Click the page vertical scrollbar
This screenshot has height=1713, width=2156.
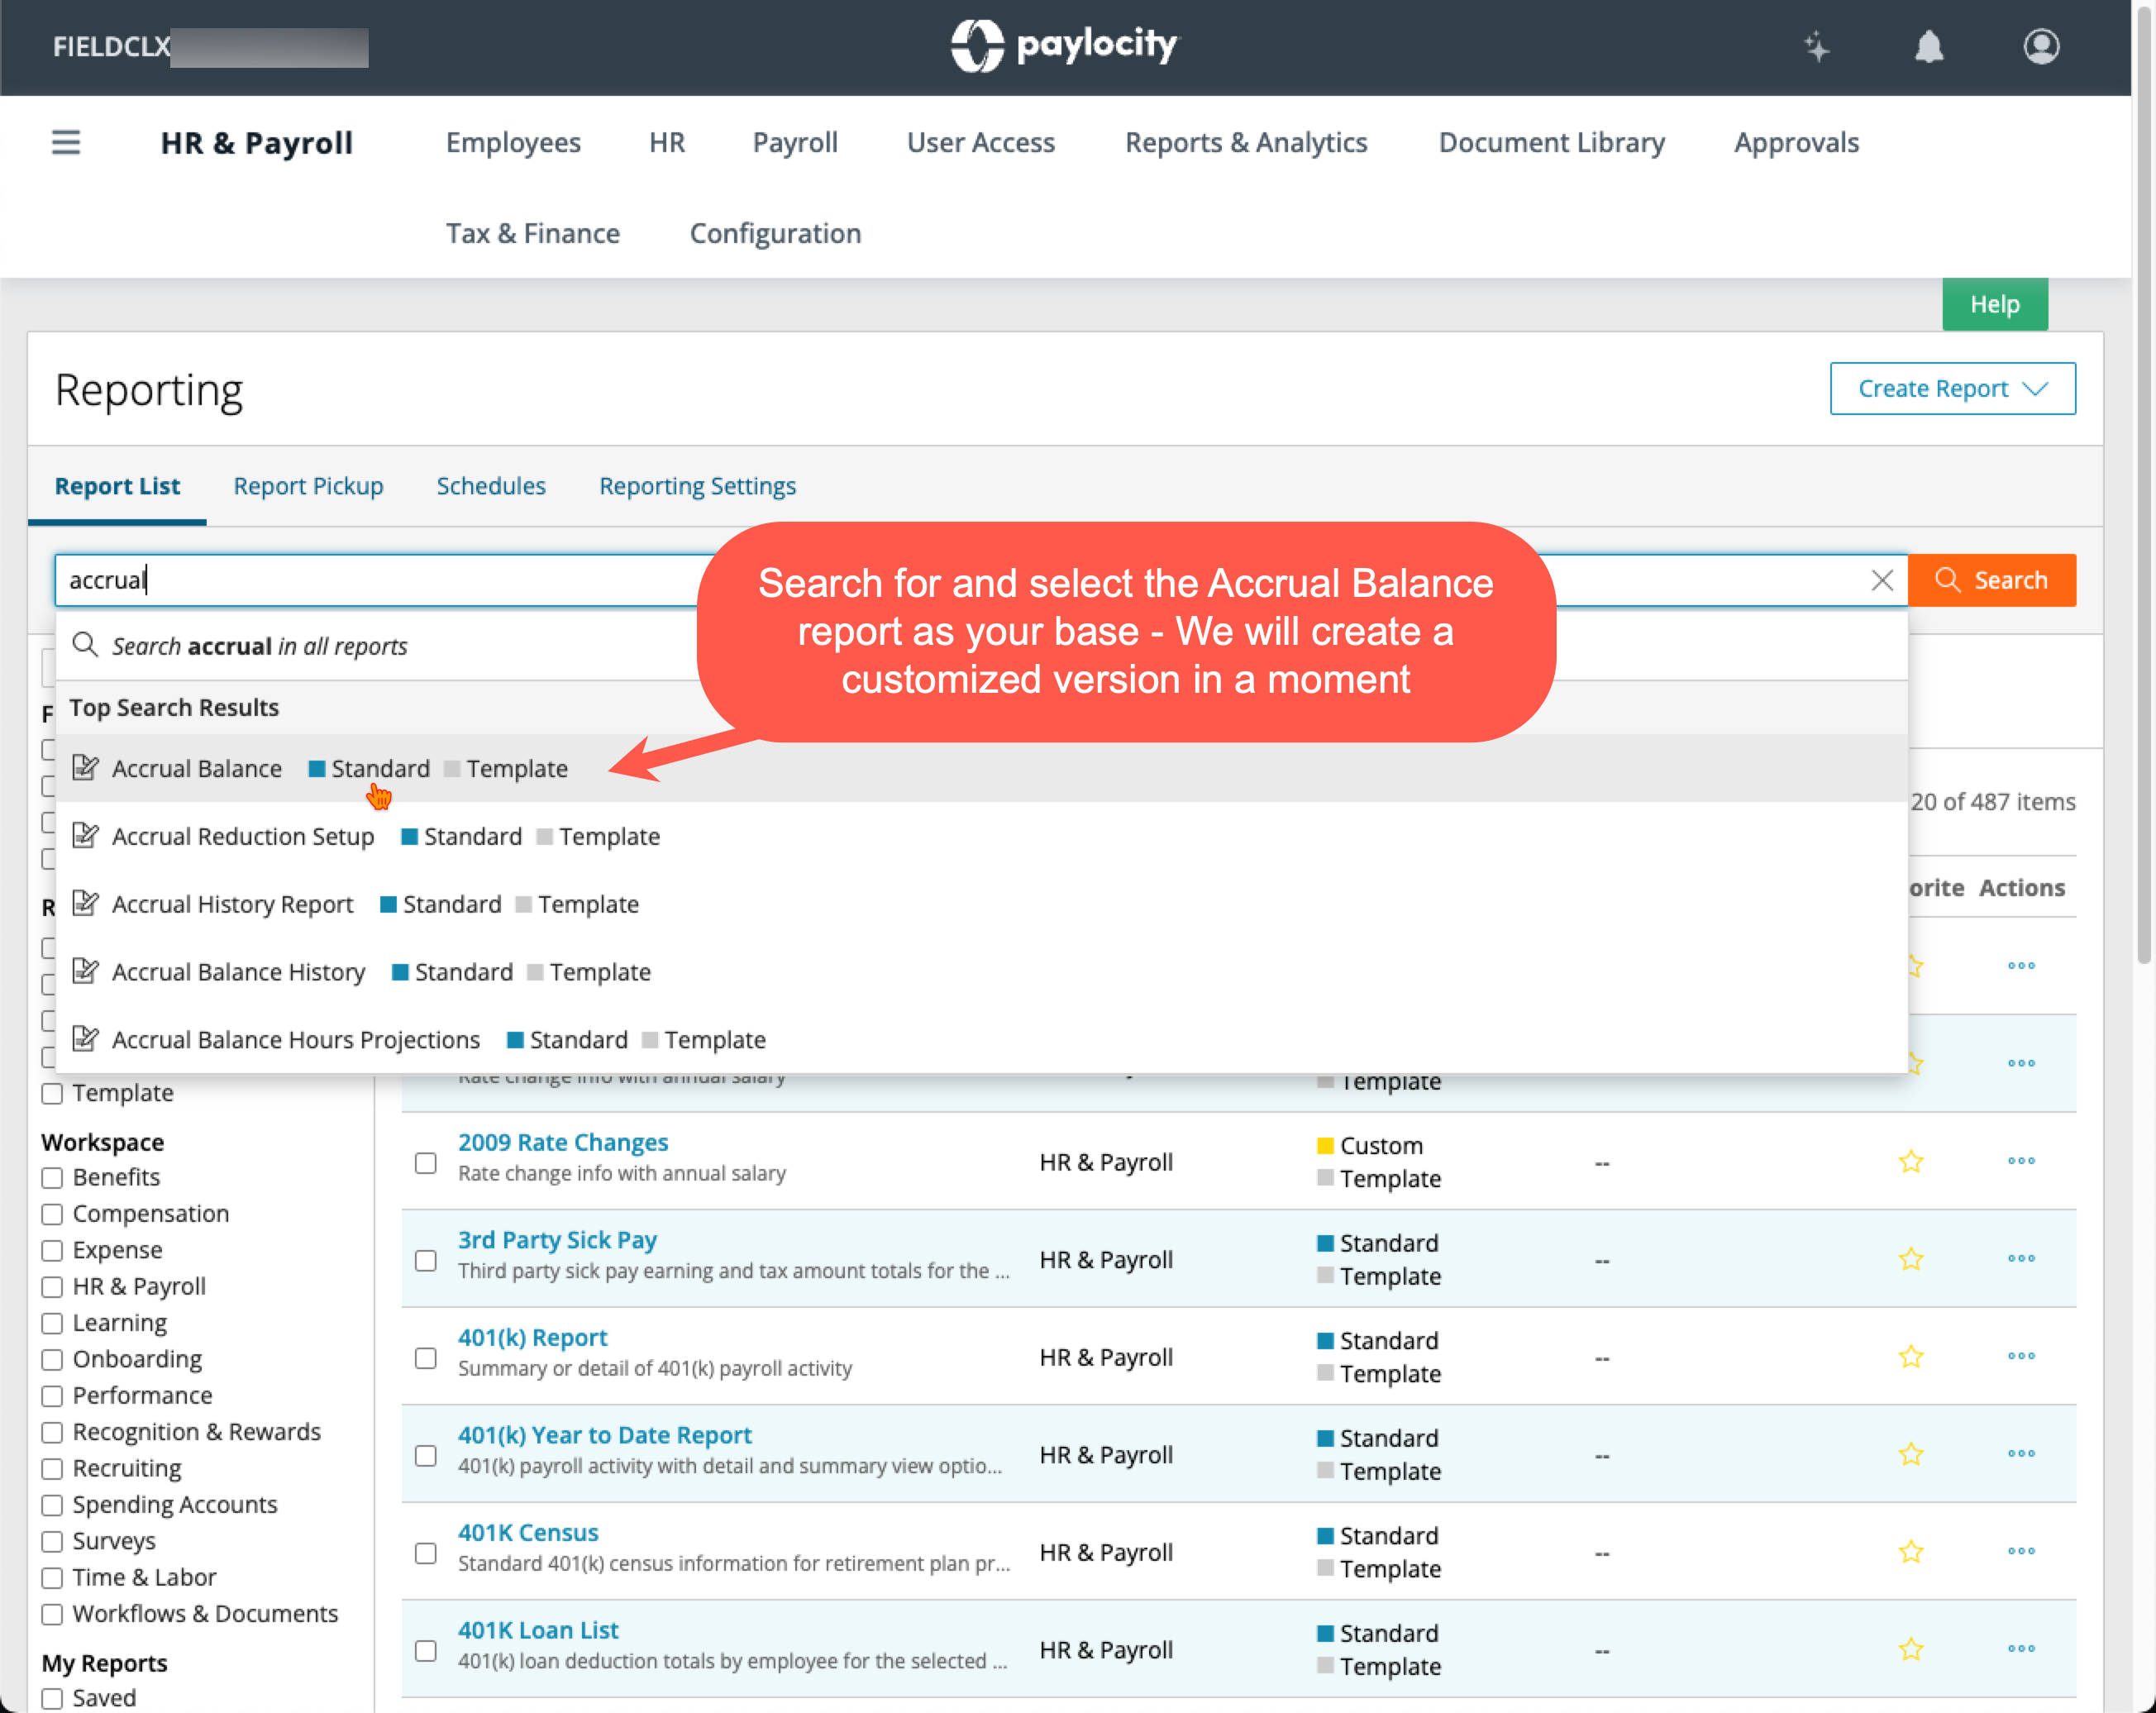pyautogui.click(x=2143, y=500)
